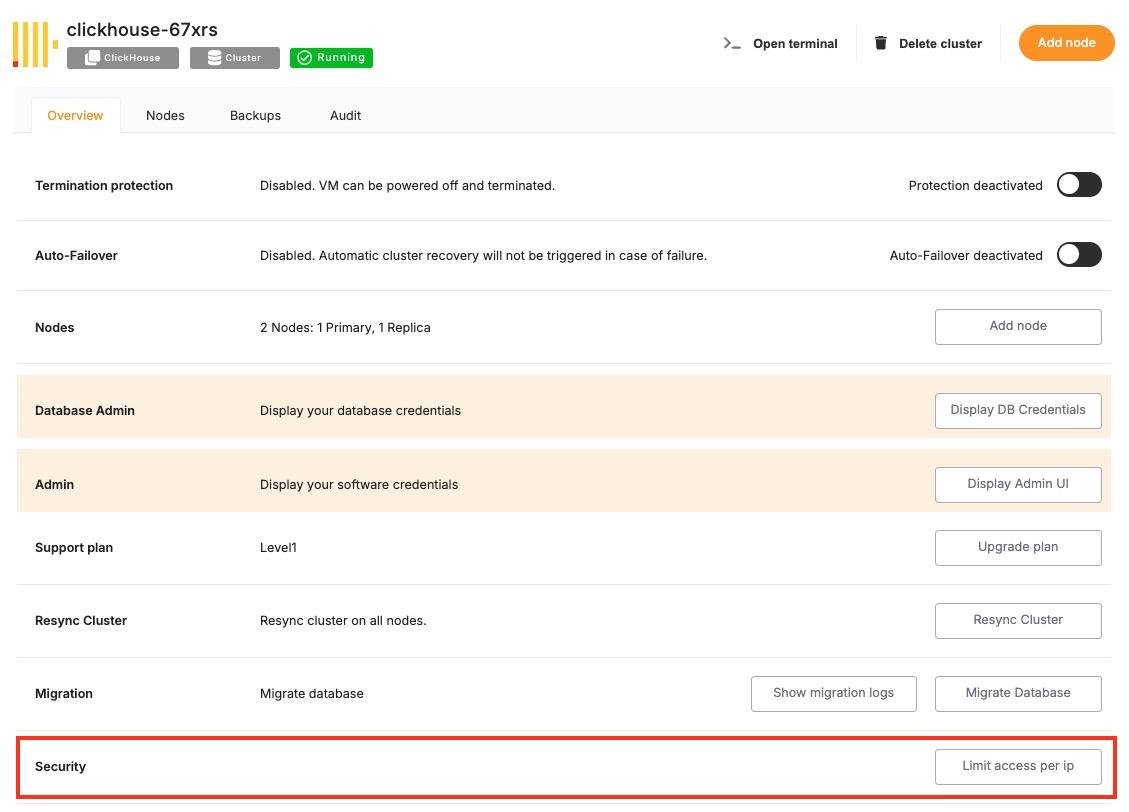This screenshot has height=812, width=1129.
Task: Select the Audit tab
Action: (345, 115)
